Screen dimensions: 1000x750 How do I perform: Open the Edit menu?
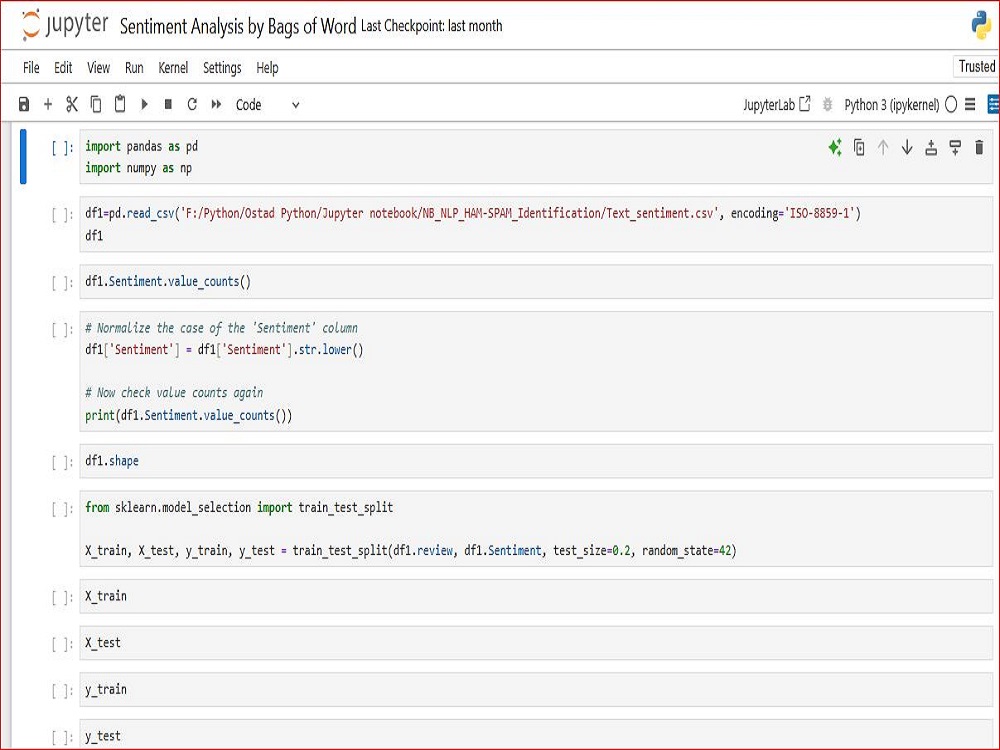(x=63, y=68)
